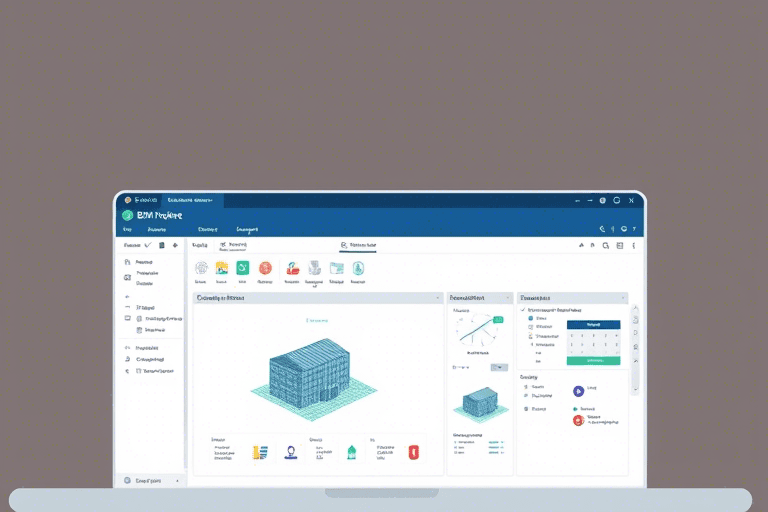Click the globe icon in the toolbar
Image resolution: width=768 pixels, height=512 pixels.
201,268
